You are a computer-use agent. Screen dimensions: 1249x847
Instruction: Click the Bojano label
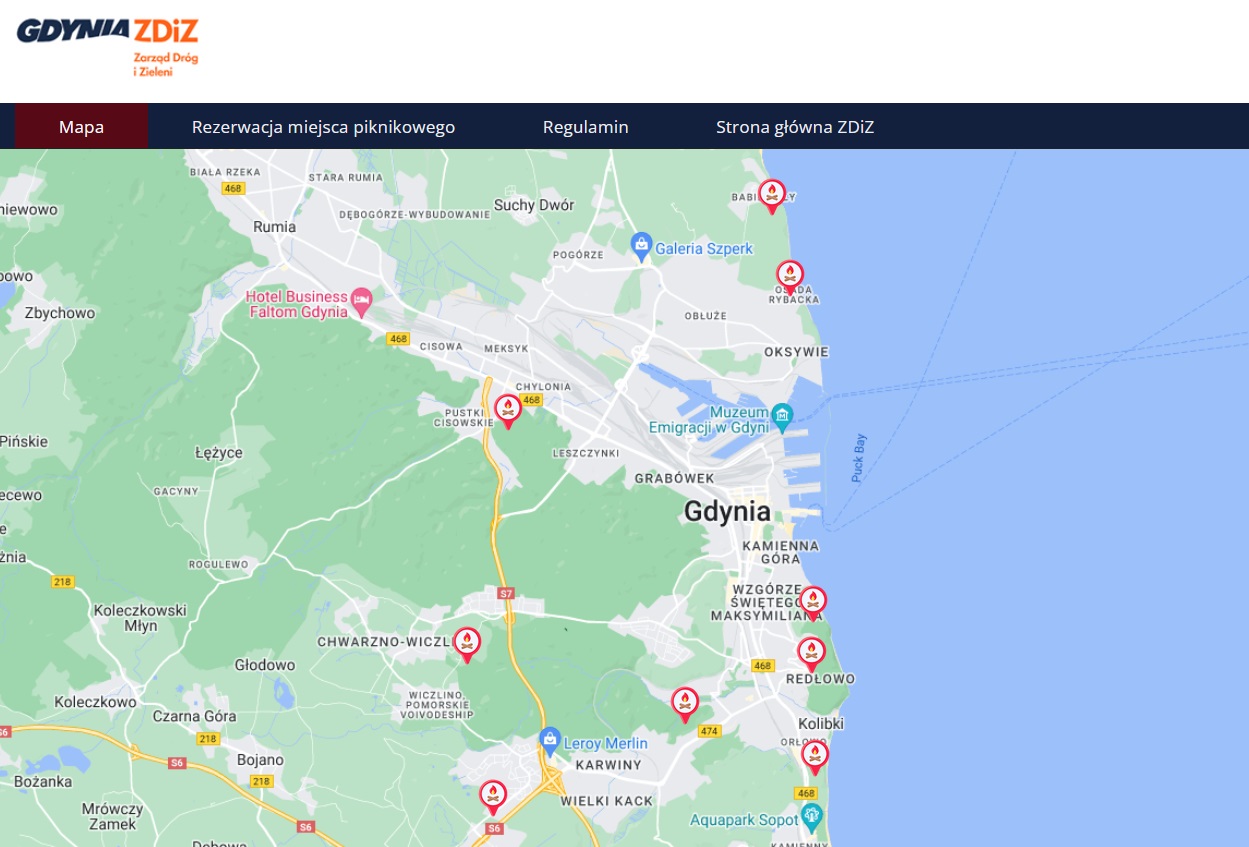pos(260,760)
